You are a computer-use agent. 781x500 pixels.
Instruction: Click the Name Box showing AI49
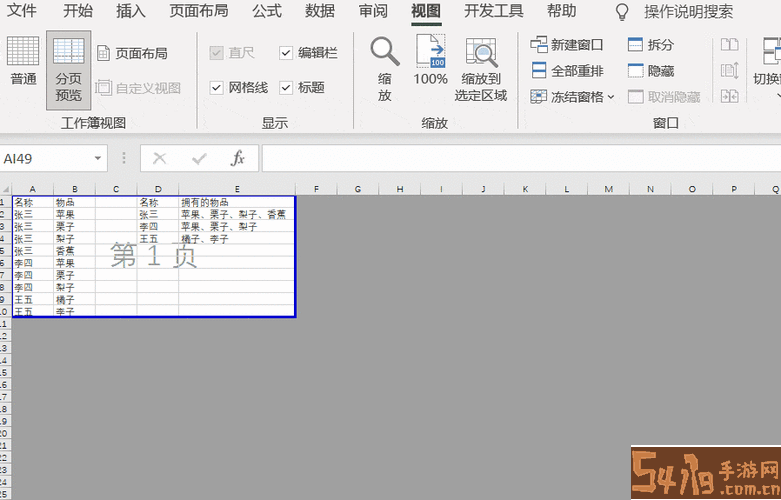point(46,158)
